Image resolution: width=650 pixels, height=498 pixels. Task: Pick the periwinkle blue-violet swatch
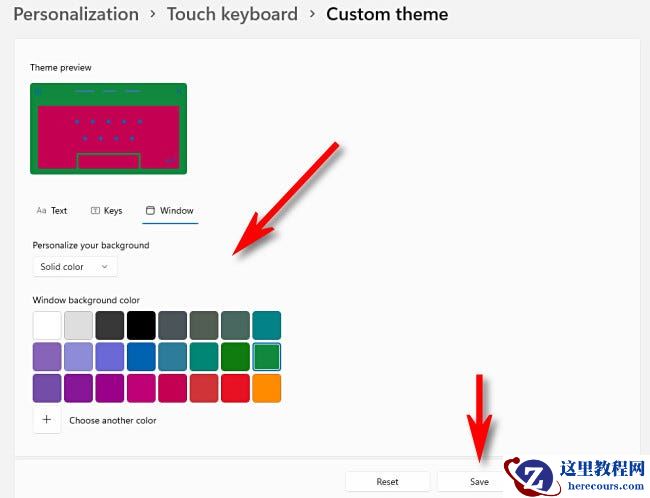pos(110,357)
